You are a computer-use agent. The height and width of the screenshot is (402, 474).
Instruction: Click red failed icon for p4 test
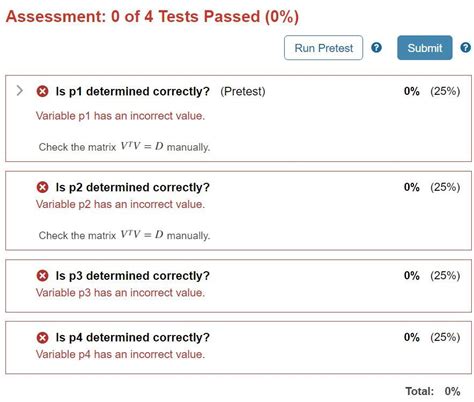point(42,337)
